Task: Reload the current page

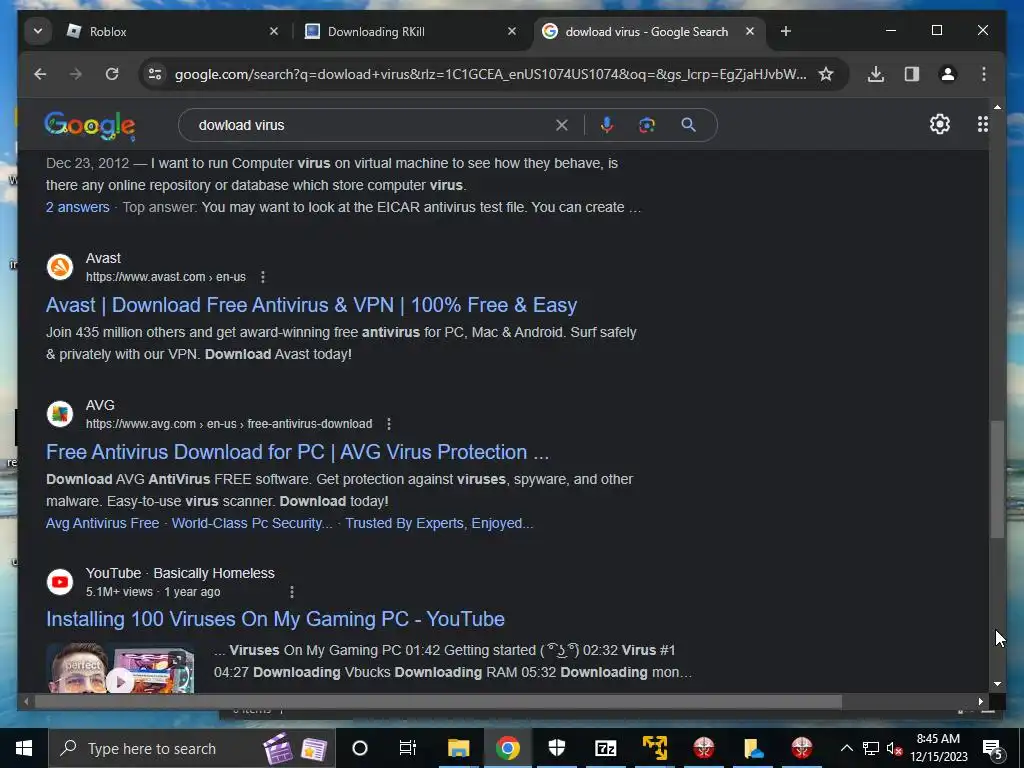Action: [x=112, y=74]
